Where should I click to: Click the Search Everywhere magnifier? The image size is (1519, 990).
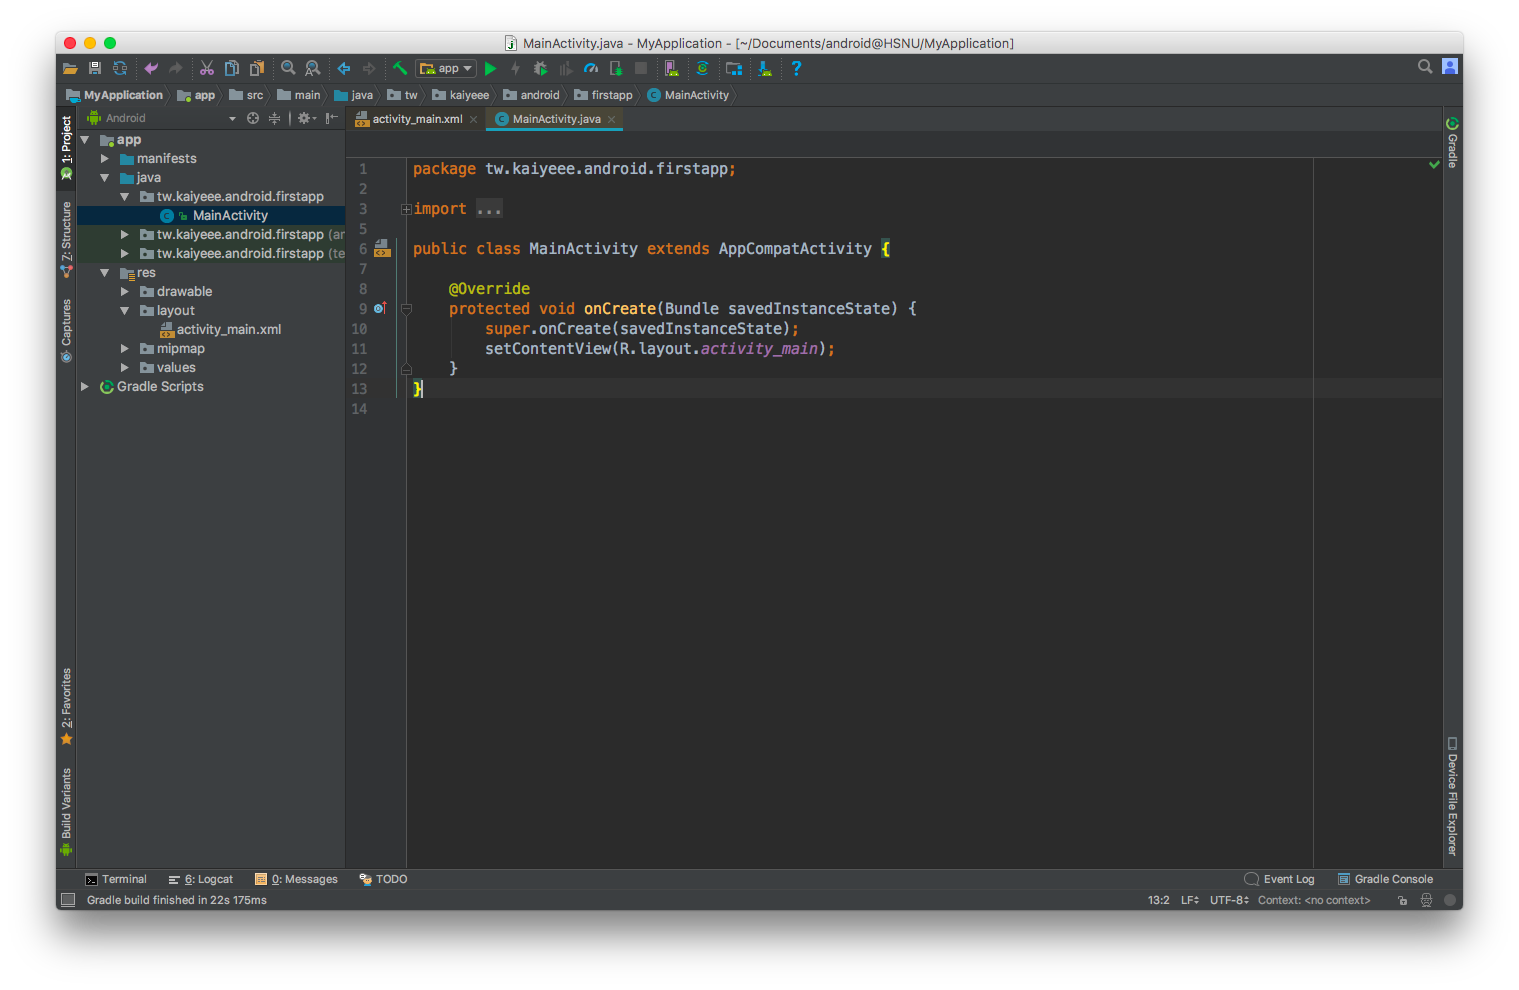(x=1425, y=66)
